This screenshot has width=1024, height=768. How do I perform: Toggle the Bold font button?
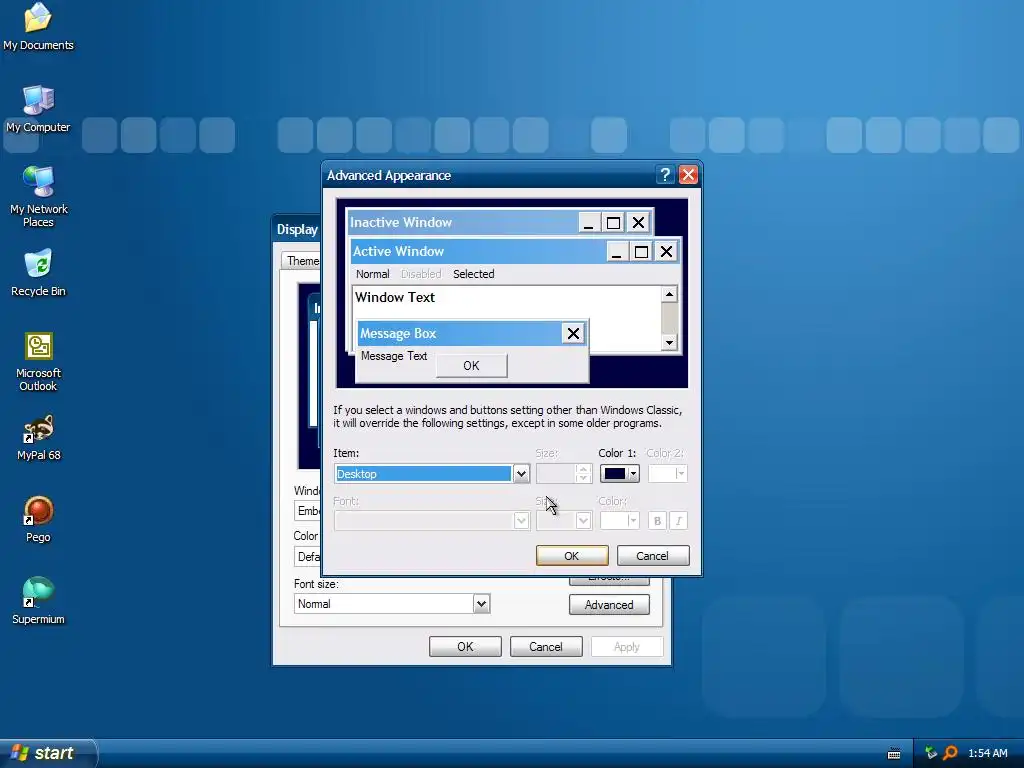click(x=657, y=520)
